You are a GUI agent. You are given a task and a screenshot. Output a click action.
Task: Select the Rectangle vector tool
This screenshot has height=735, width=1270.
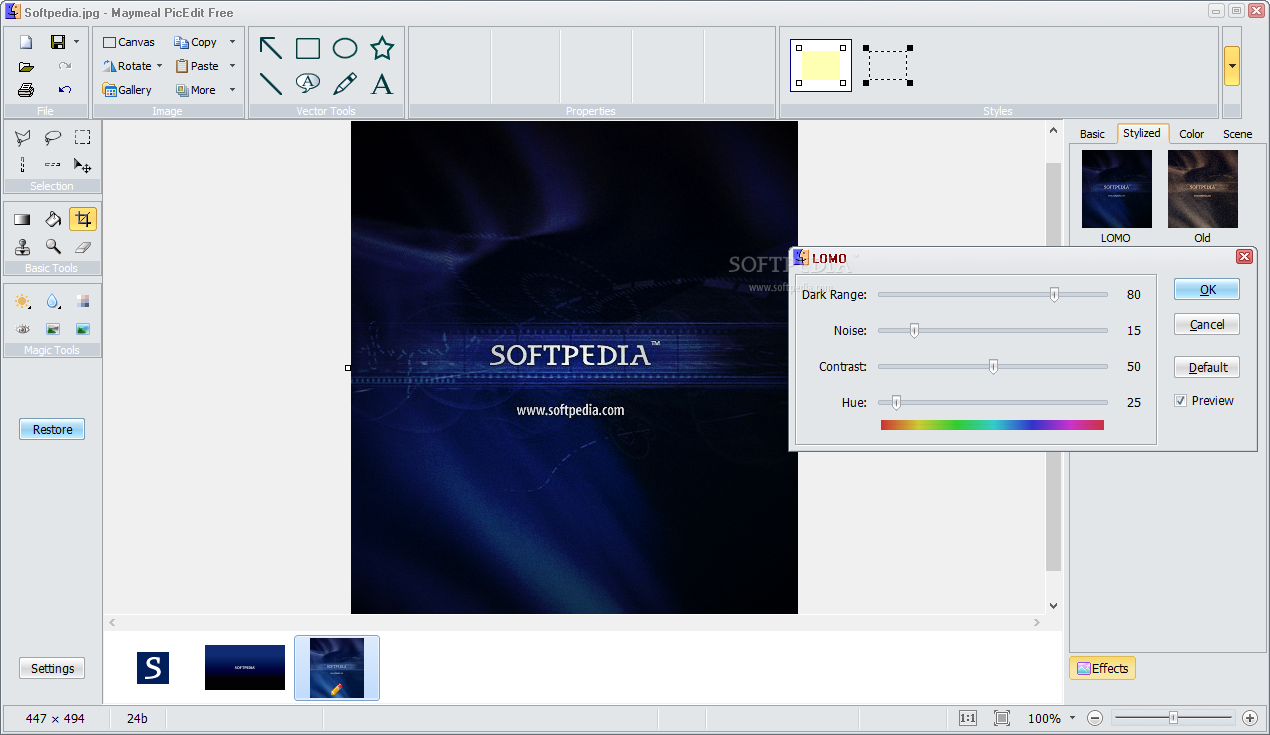(308, 48)
